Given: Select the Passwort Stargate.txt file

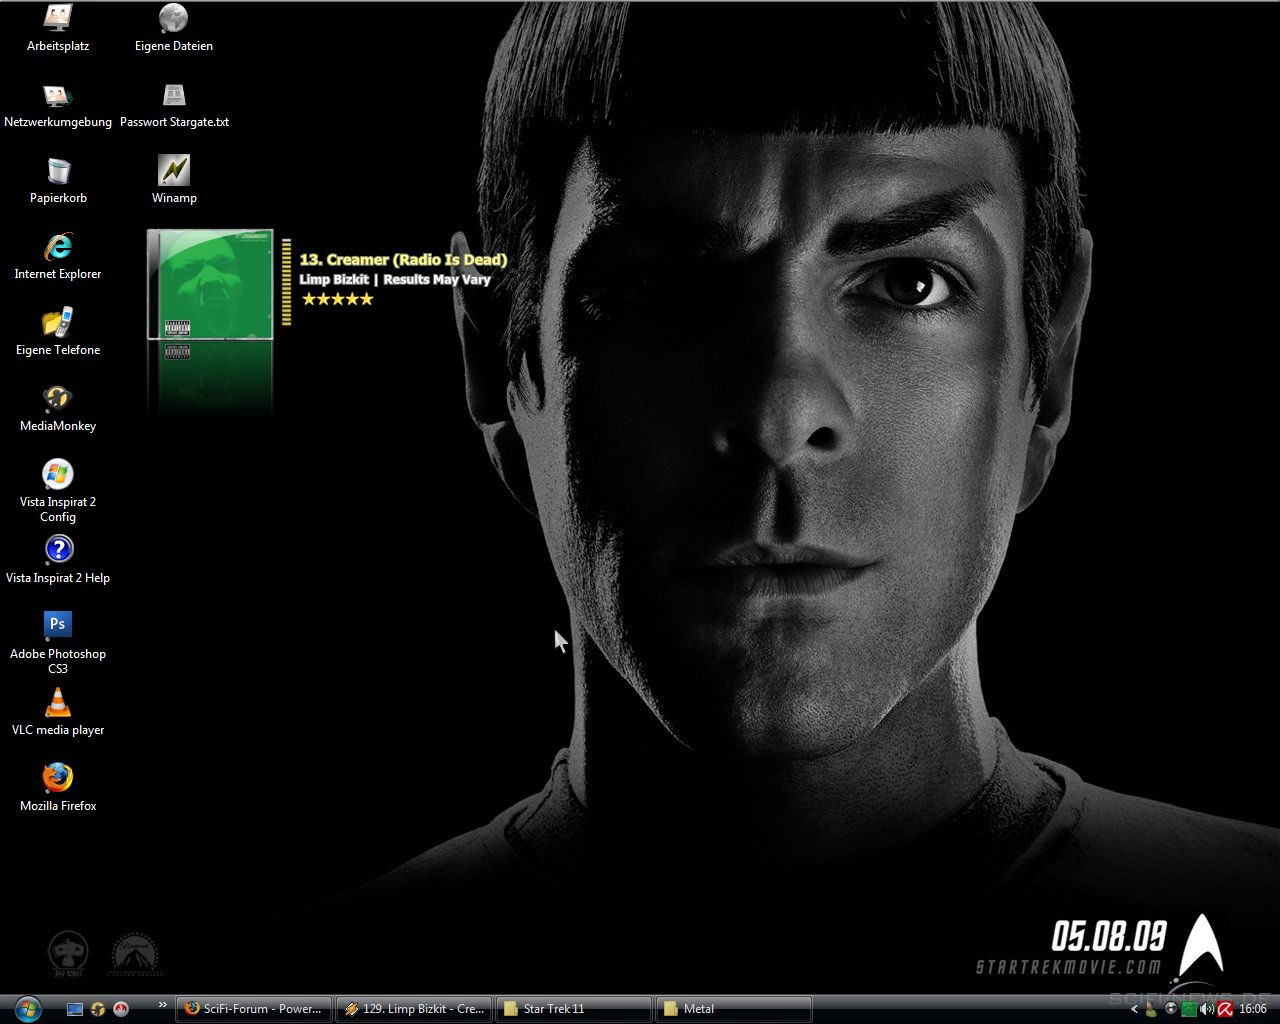Looking at the screenshot, I should 174,96.
